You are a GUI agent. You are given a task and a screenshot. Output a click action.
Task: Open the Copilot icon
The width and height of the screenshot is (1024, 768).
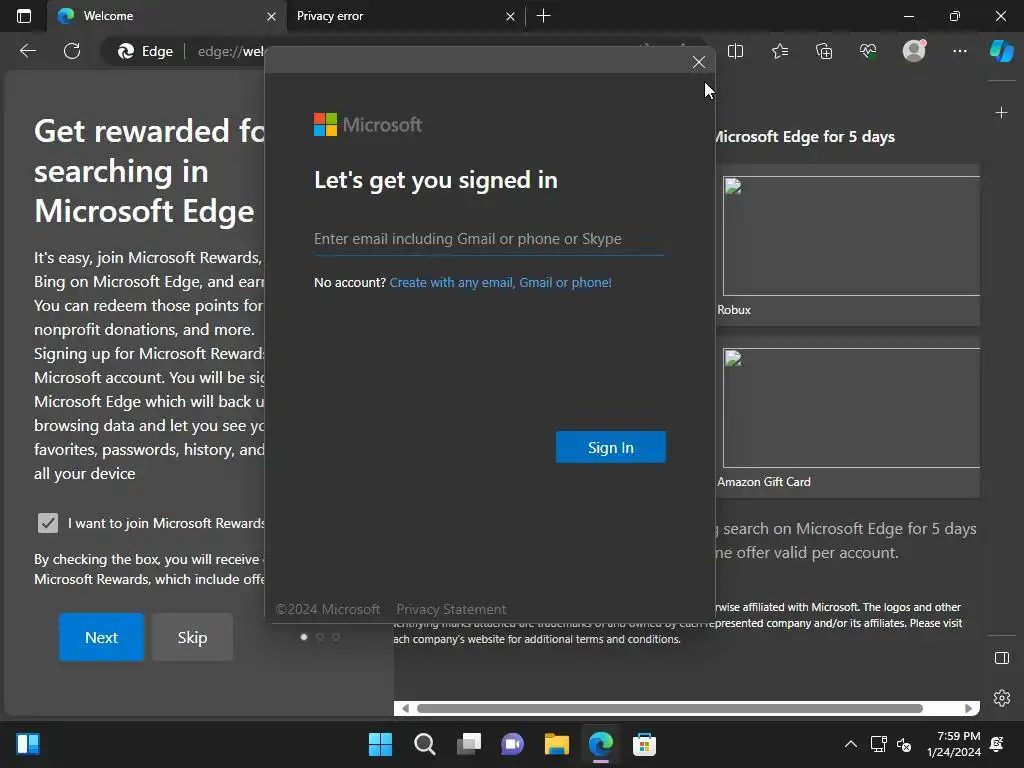(1002, 51)
